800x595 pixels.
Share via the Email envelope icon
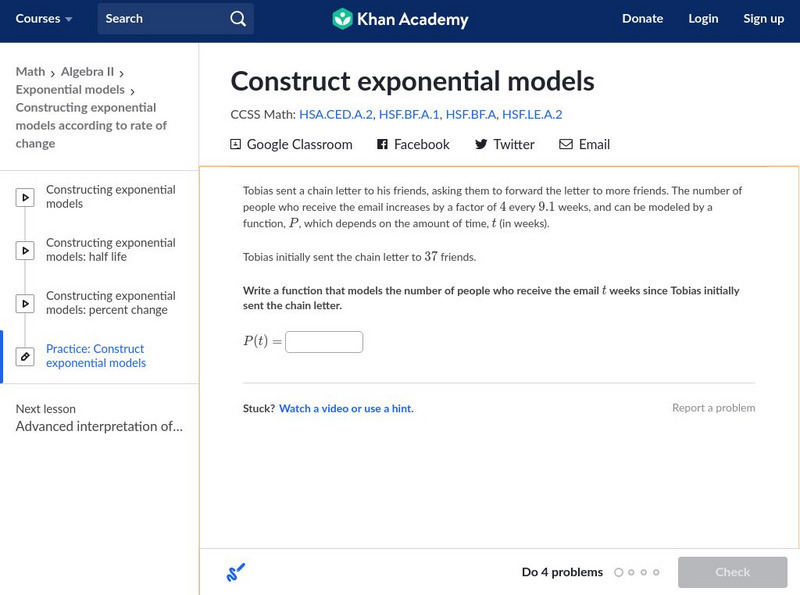(x=566, y=144)
